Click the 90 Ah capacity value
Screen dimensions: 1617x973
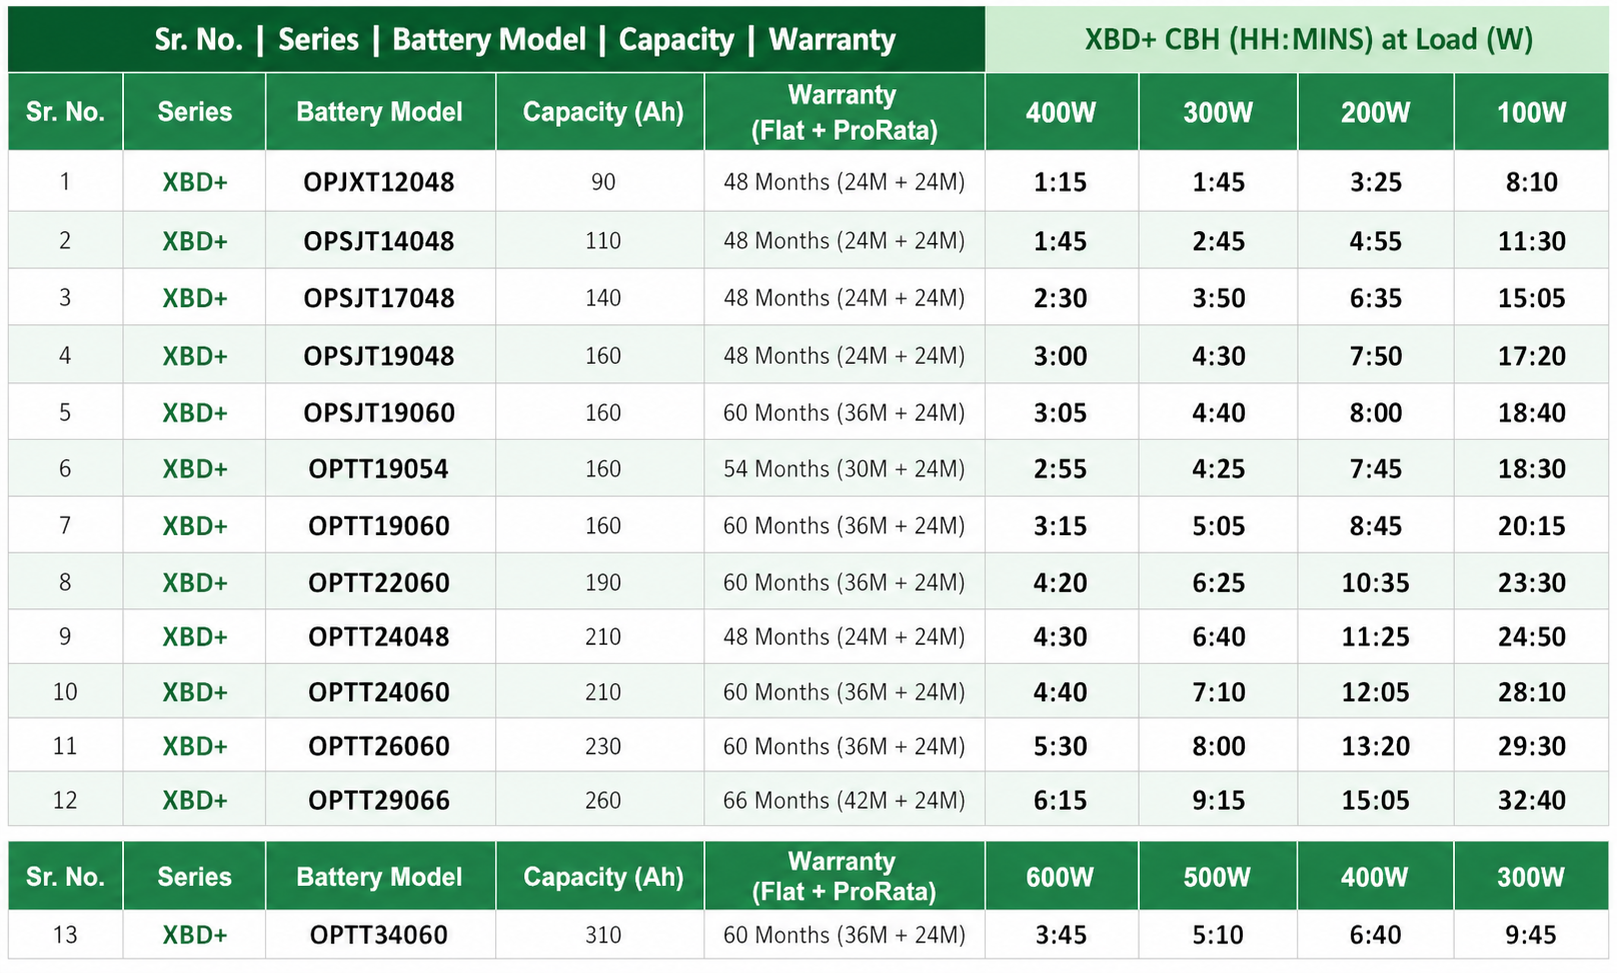coord(603,182)
